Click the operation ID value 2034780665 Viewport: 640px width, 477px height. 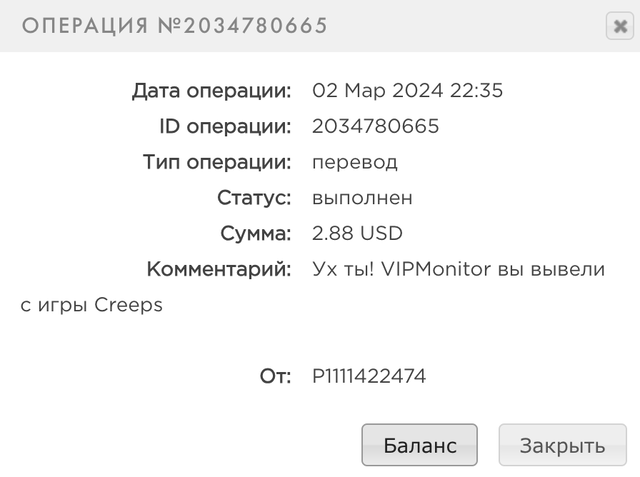376,126
